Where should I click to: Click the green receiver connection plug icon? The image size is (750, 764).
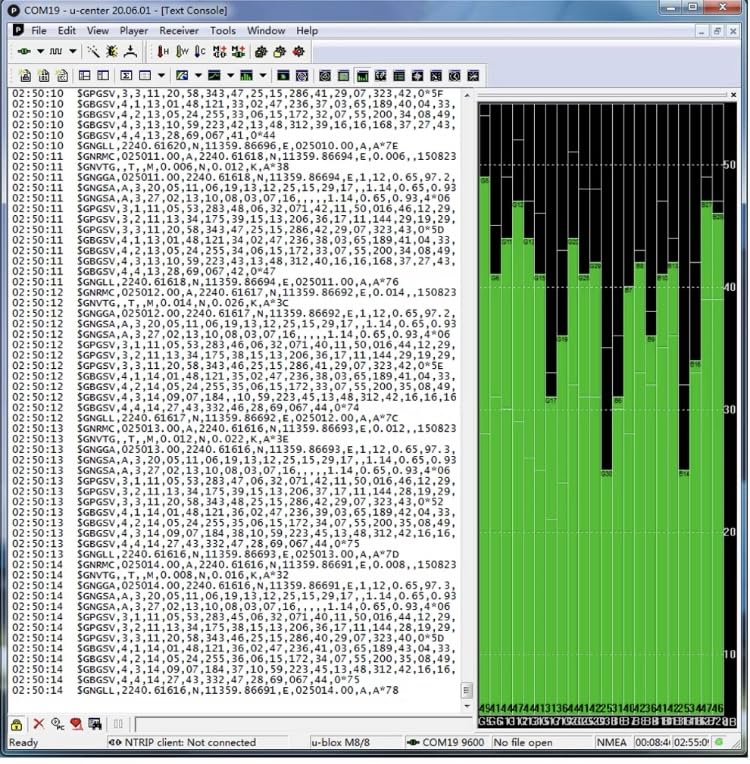pyautogui.click(x=24, y=51)
